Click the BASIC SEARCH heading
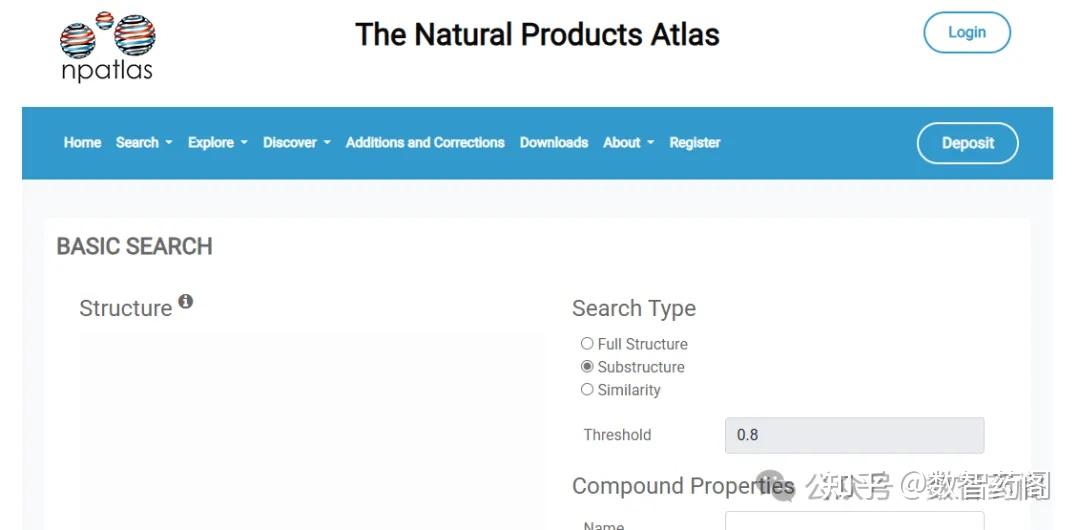 point(135,246)
